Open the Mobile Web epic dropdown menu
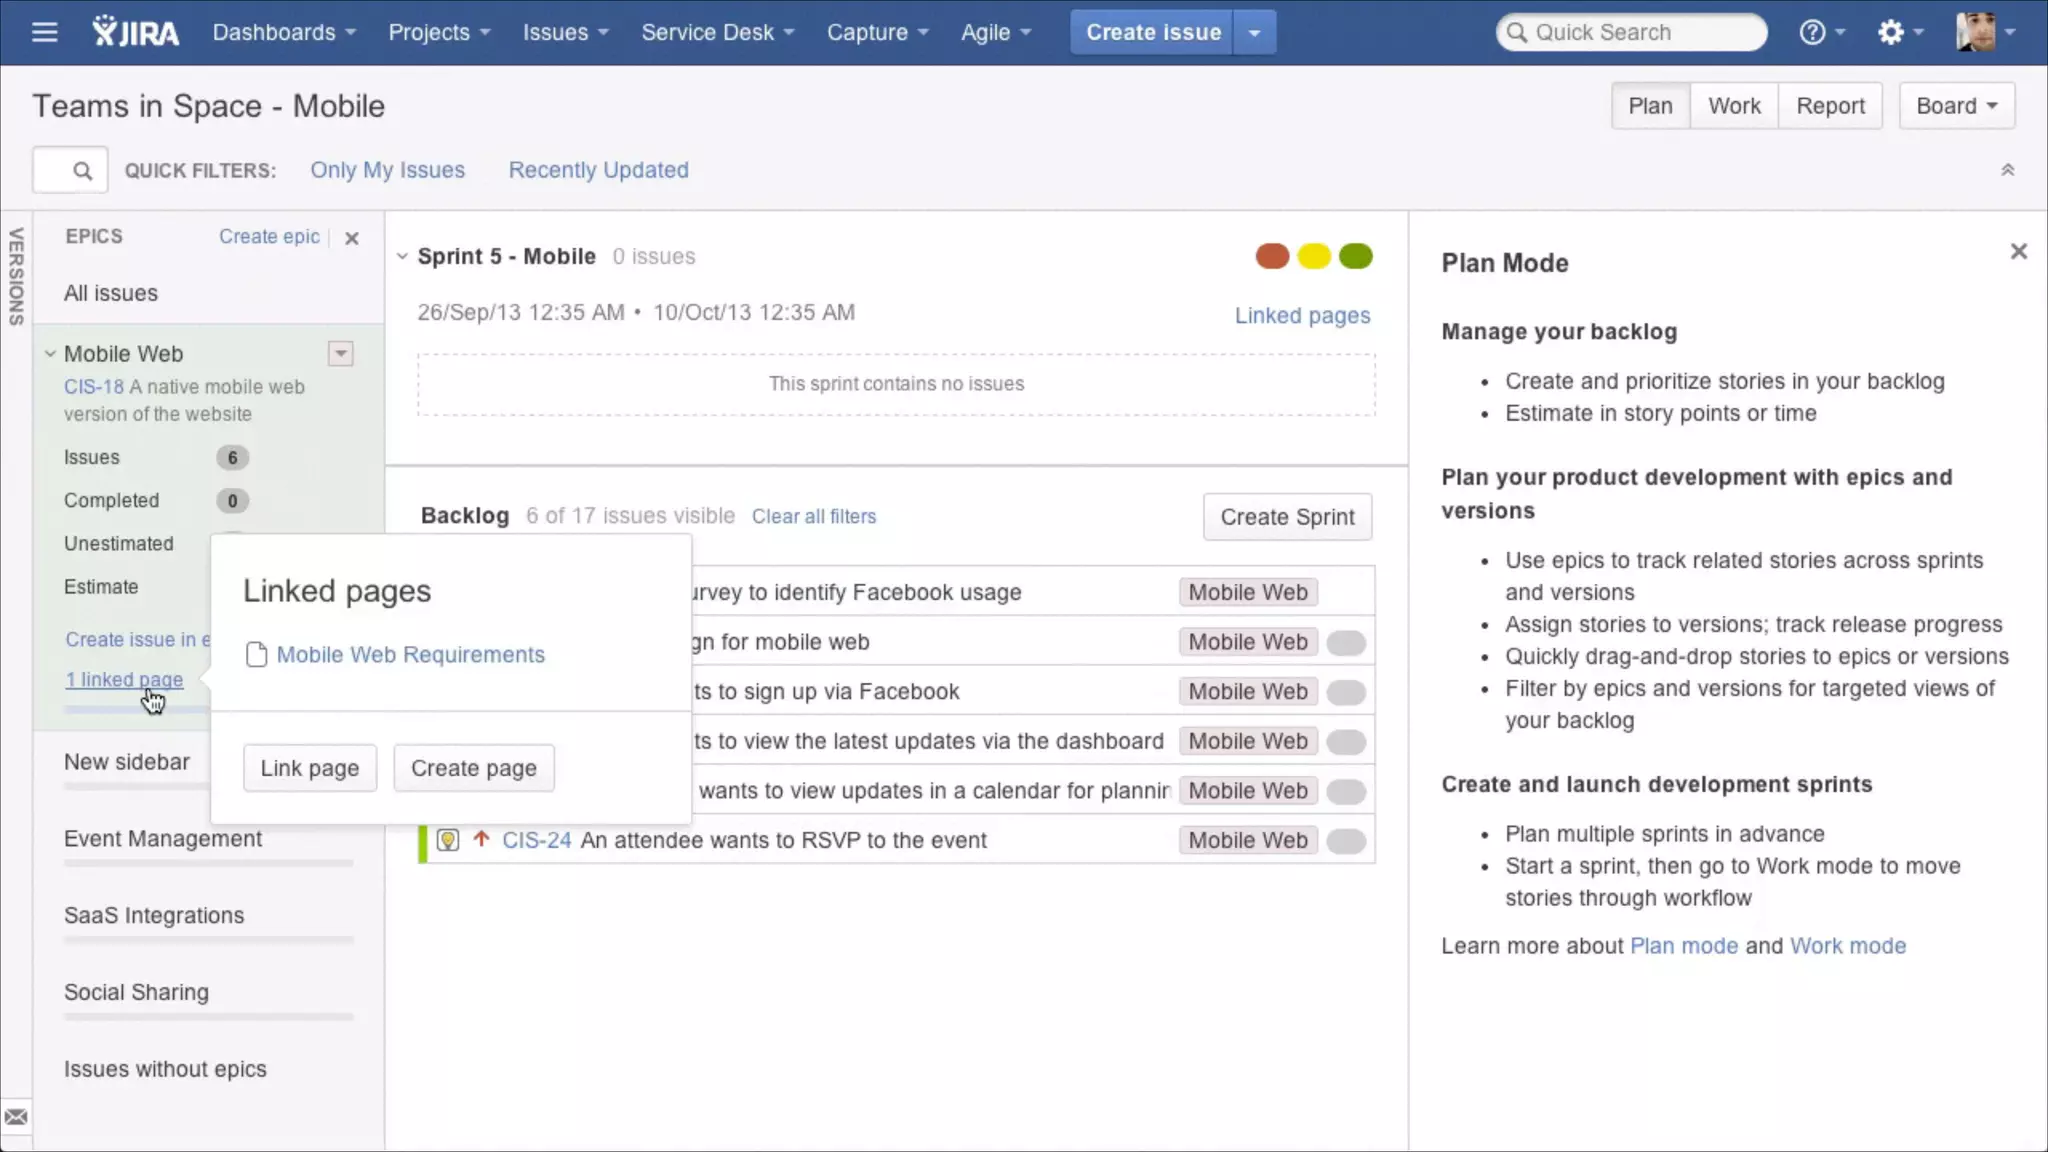This screenshot has height=1152, width=2048. coord(340,354)
